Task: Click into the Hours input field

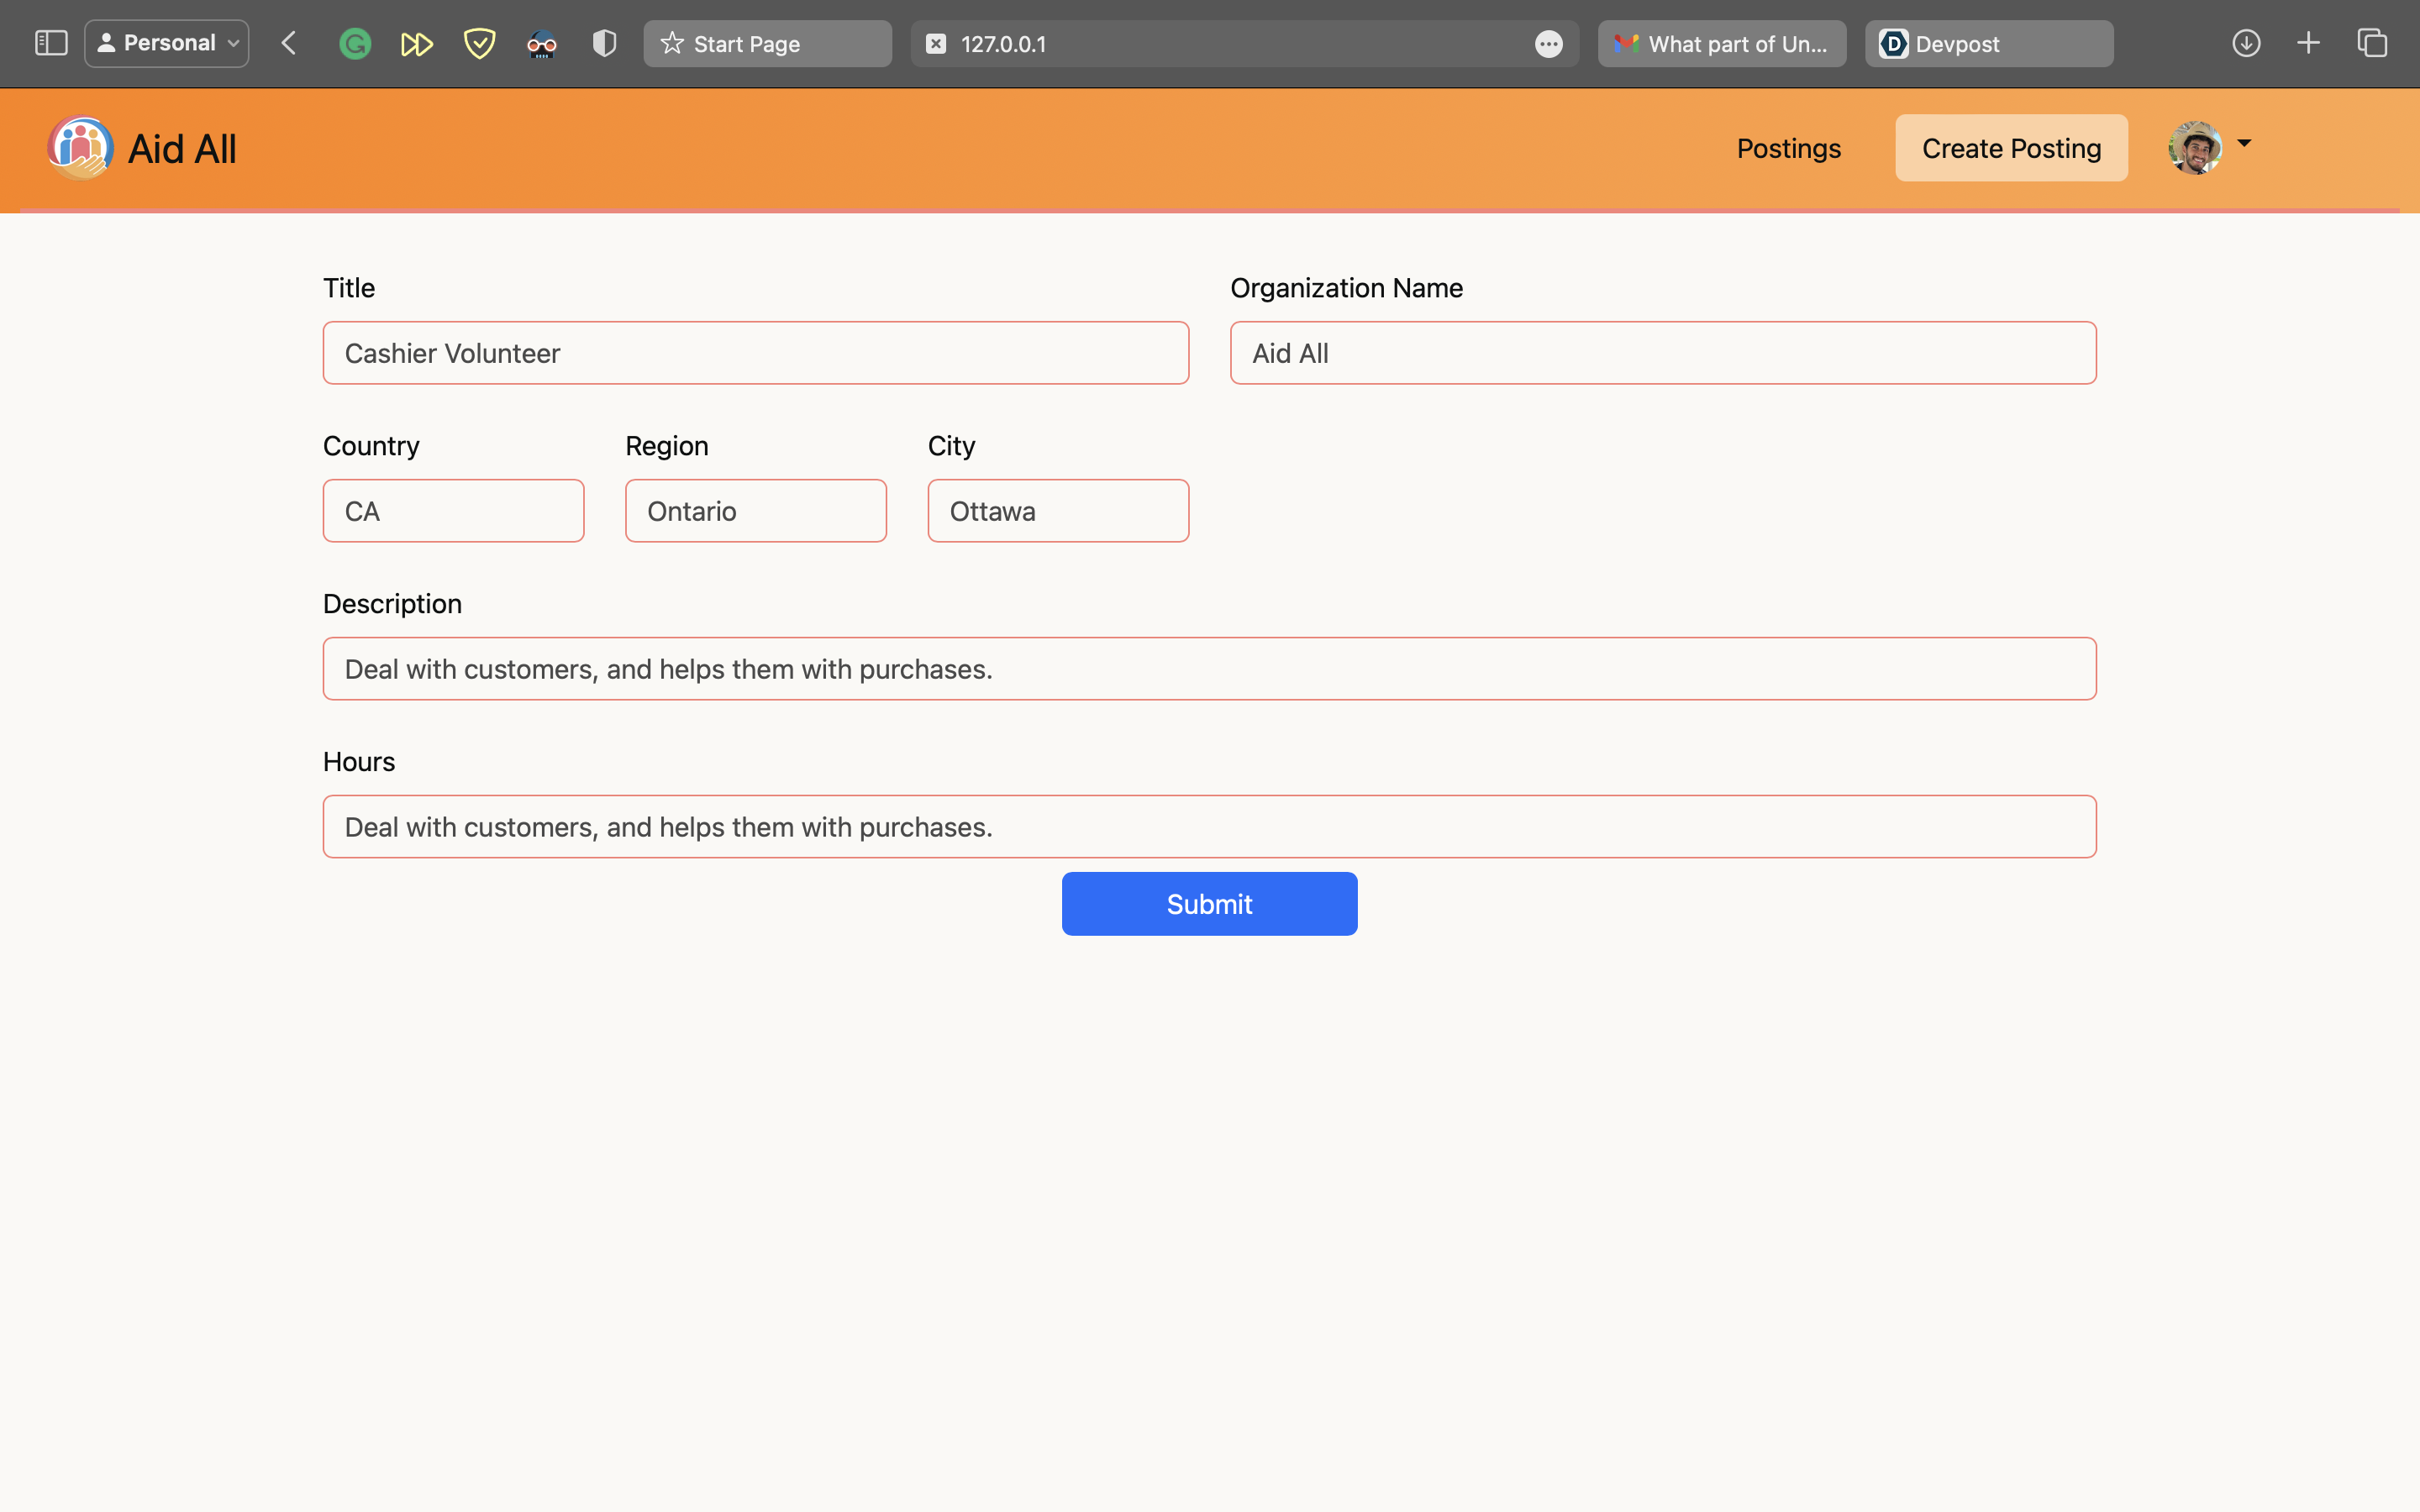Action: click(1209, 826)
